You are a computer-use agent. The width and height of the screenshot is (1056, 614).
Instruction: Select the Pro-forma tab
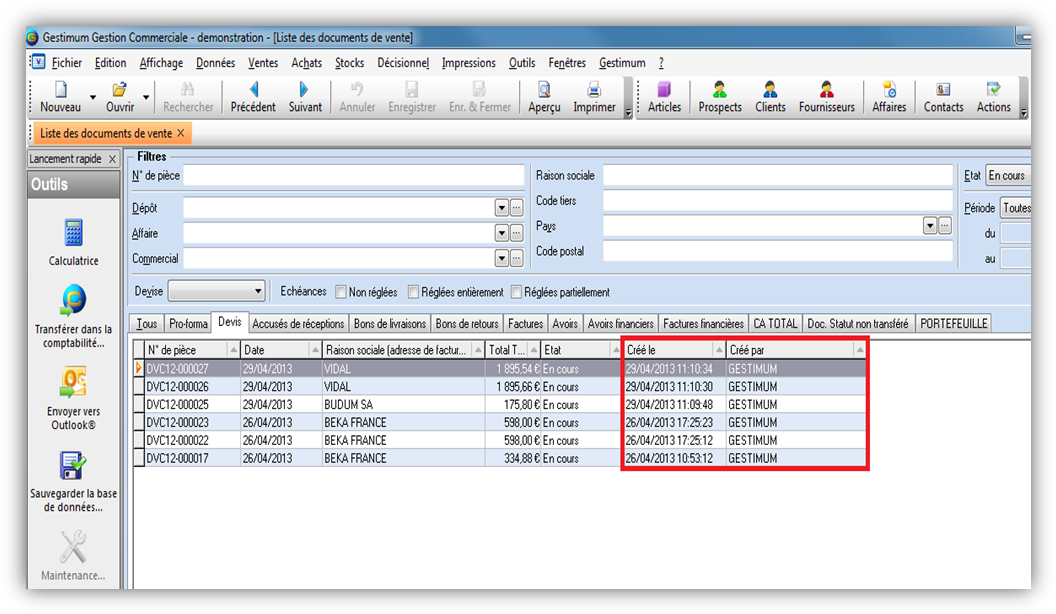(189, 324)
